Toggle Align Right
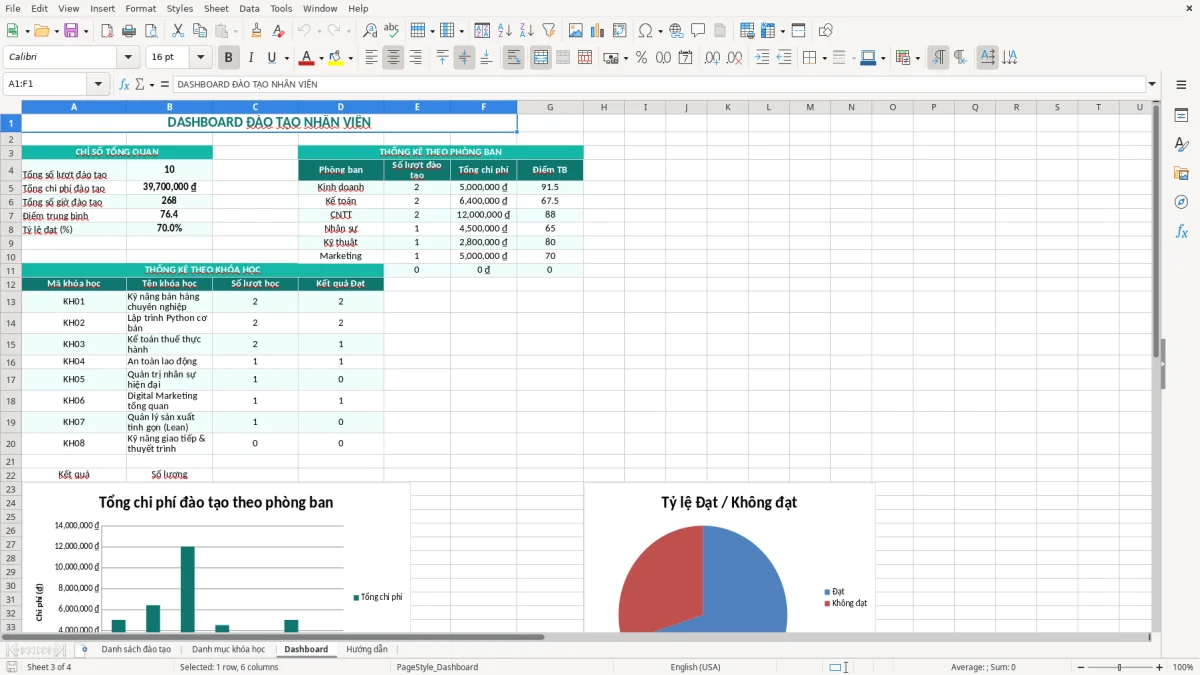The image size is (1200, 675). coord(415,58)
